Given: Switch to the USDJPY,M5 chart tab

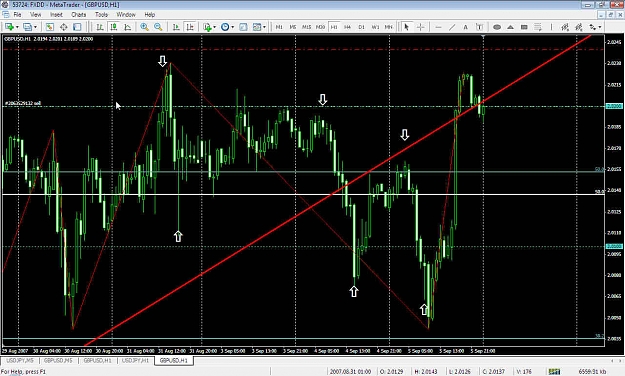Looking at the screenshot, I should [x=20, y=360].
